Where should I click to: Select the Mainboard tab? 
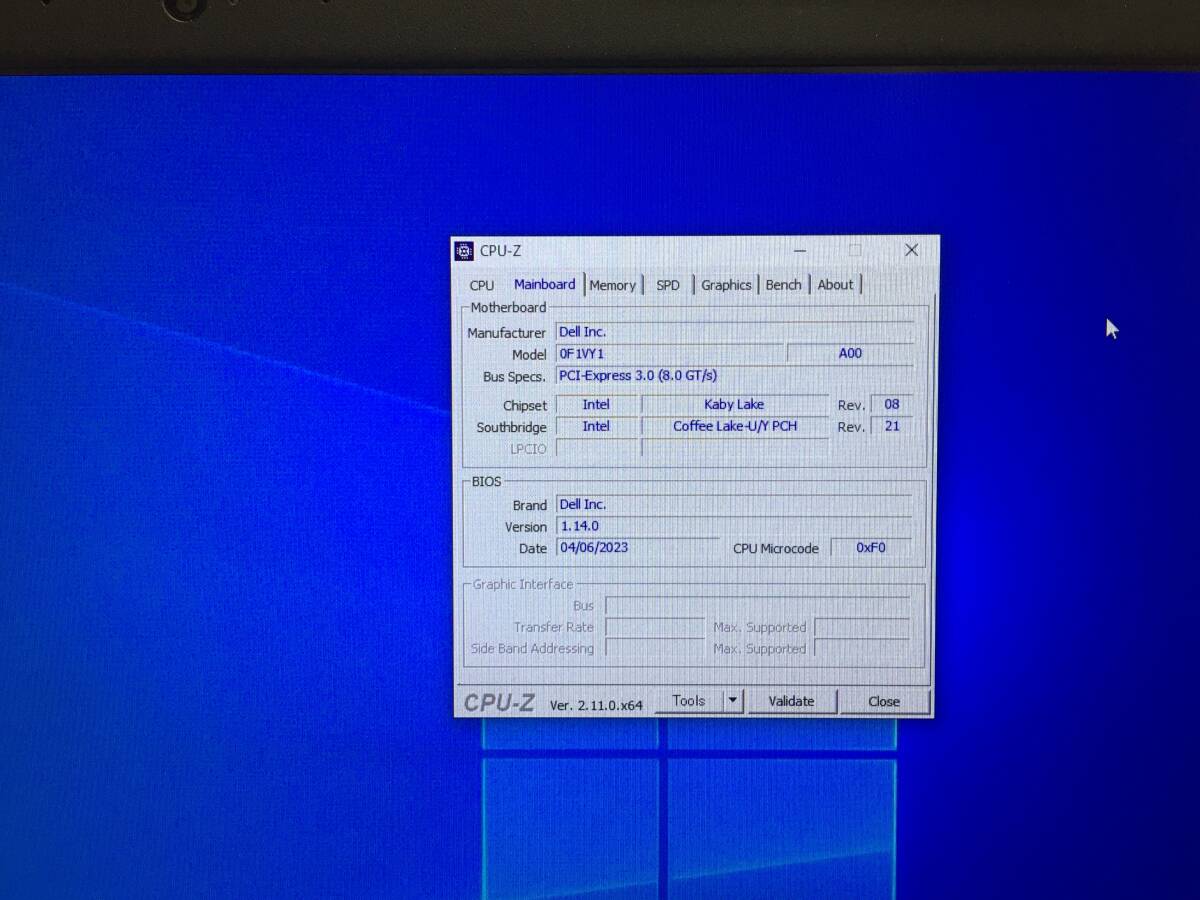[x=544, y=284]
